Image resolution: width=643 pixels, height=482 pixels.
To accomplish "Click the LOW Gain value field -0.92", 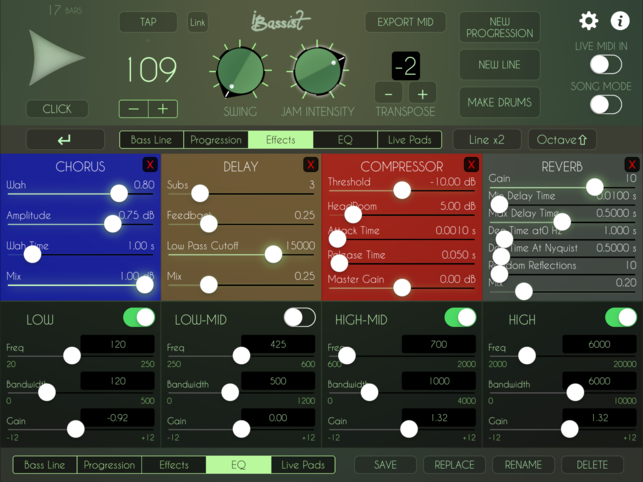I will (x=118, y=418).
